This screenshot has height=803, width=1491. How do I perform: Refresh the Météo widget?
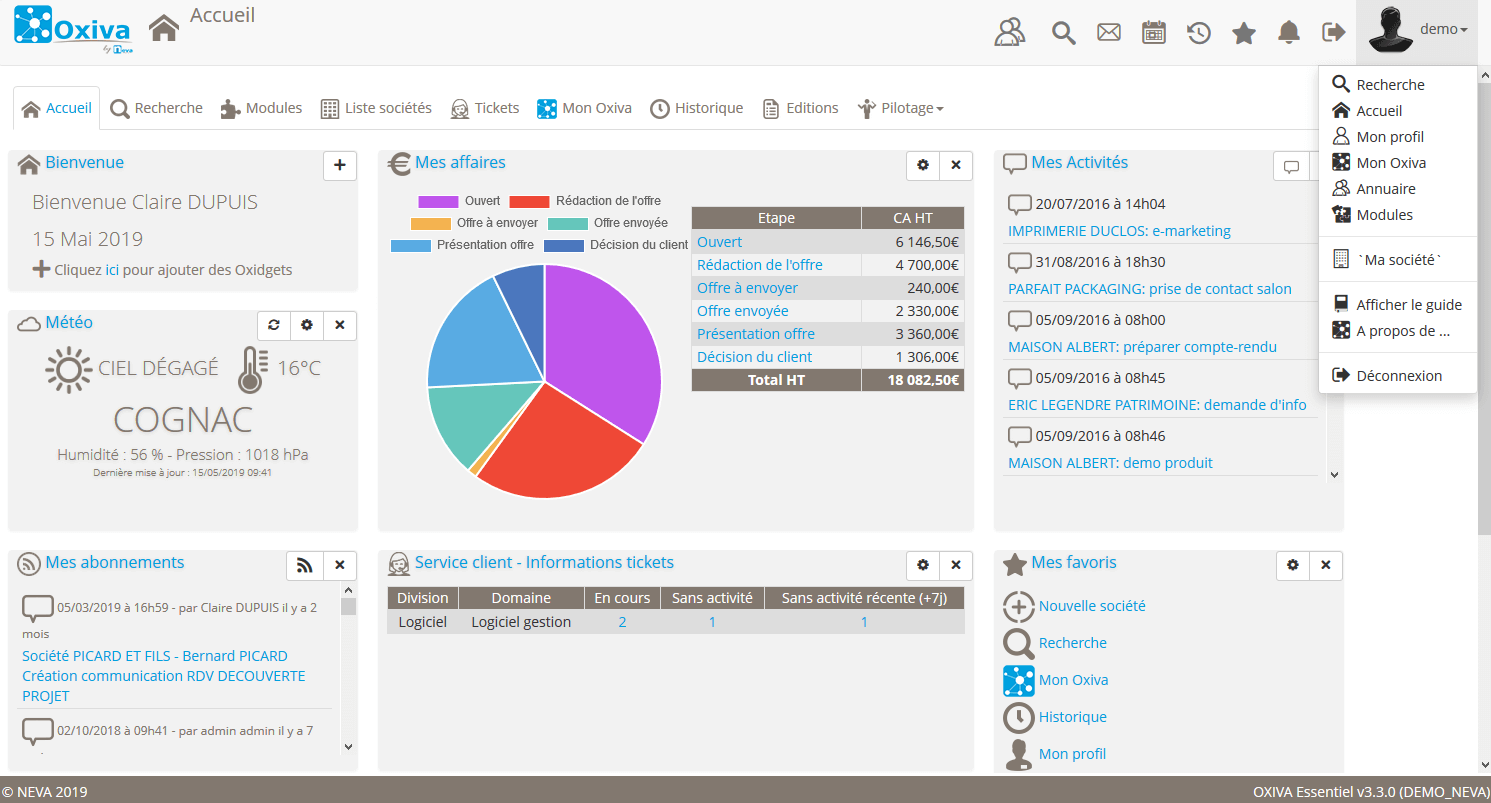[274, 325]
